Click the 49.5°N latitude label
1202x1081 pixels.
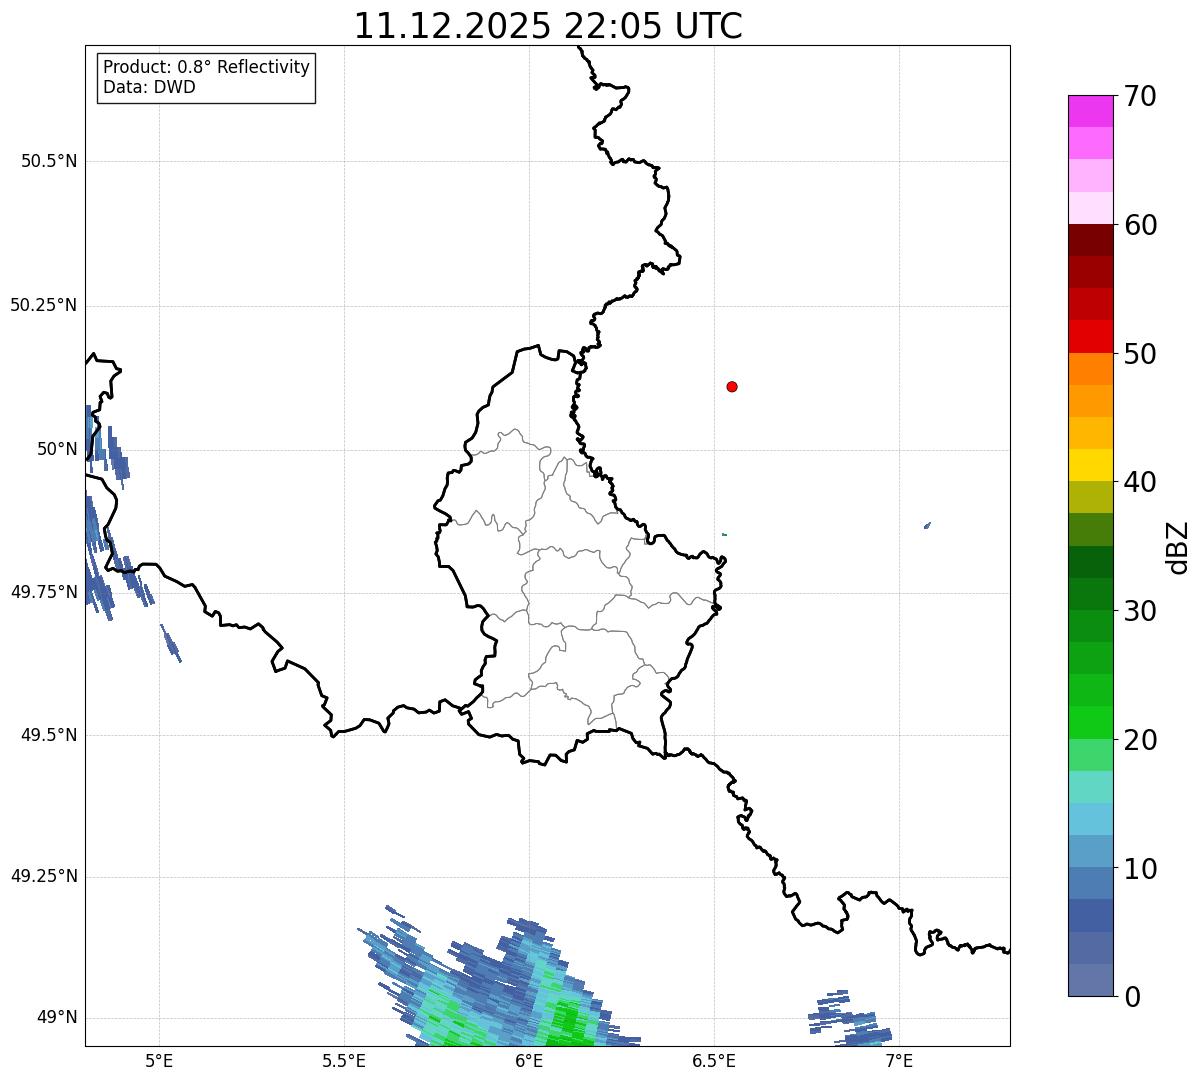point(49,735)
